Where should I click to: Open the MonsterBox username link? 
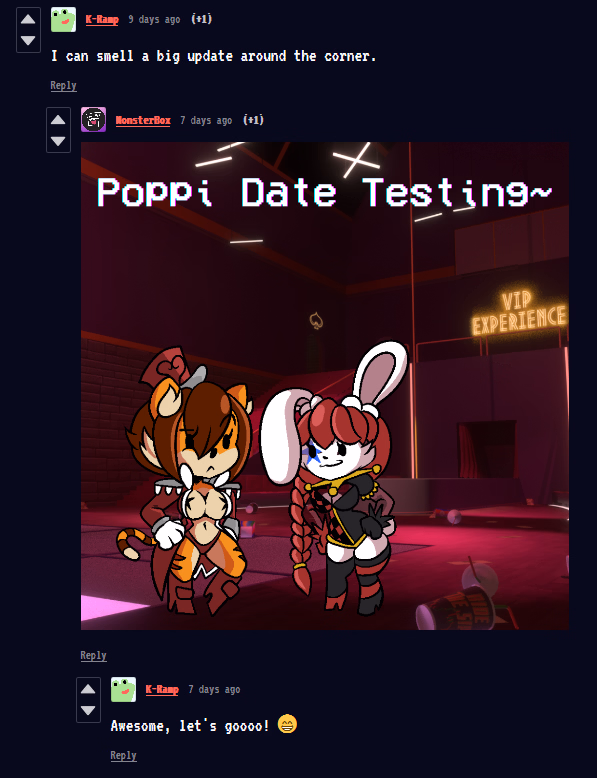click(x=143, y=120)
